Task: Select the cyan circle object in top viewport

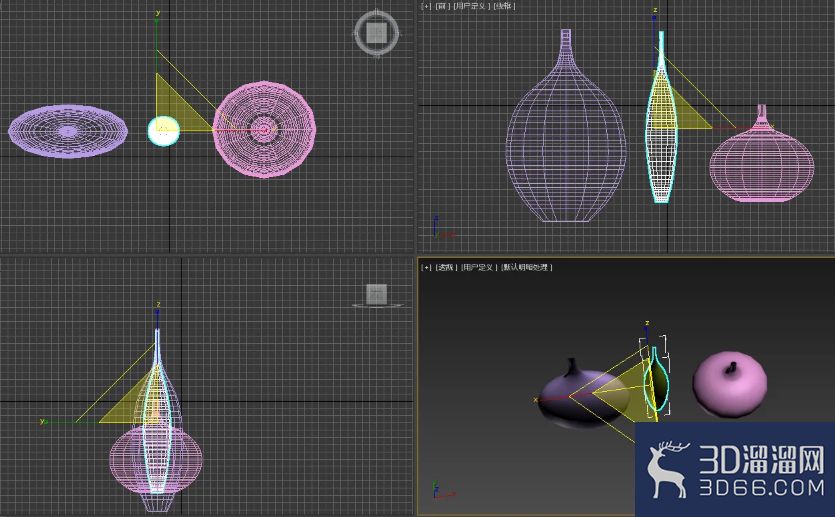Action: [x=163, y=131]
